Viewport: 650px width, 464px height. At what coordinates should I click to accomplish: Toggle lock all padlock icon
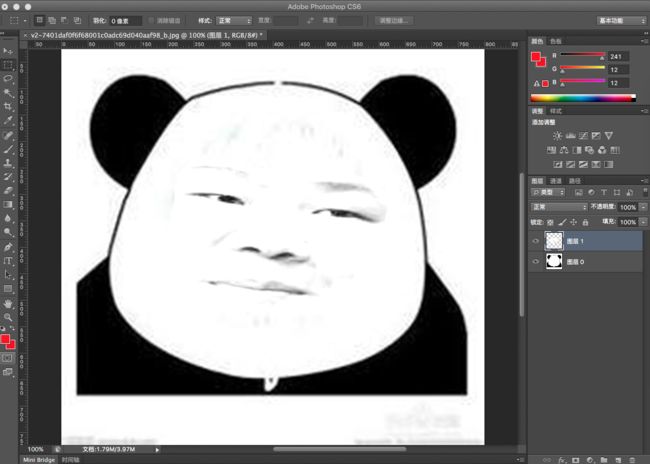coord(585,222)
